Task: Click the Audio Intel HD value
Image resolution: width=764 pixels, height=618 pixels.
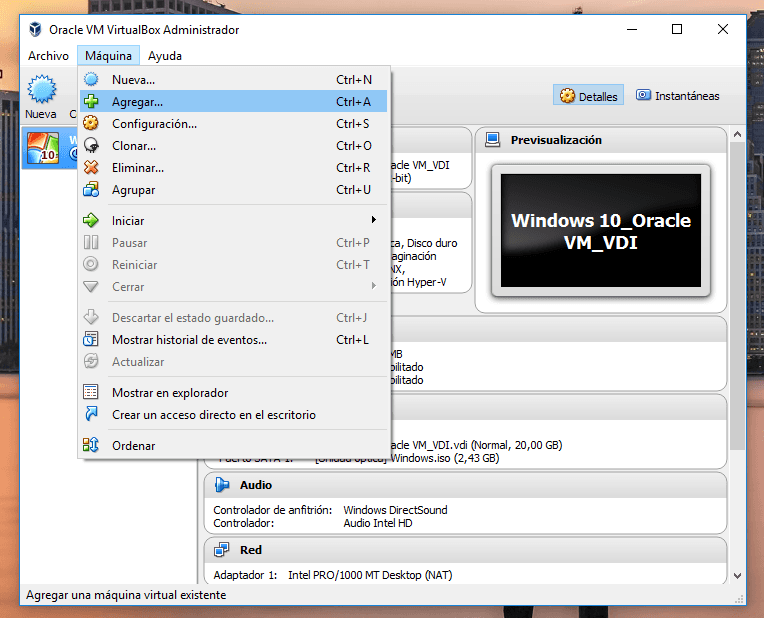Action: (x=378, y=523)
